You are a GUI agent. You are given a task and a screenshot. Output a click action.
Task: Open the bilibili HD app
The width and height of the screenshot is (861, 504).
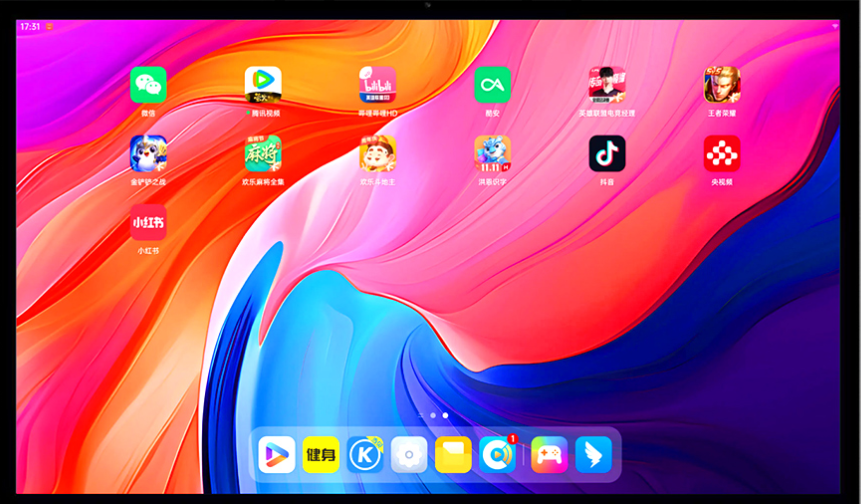[378, 86]
